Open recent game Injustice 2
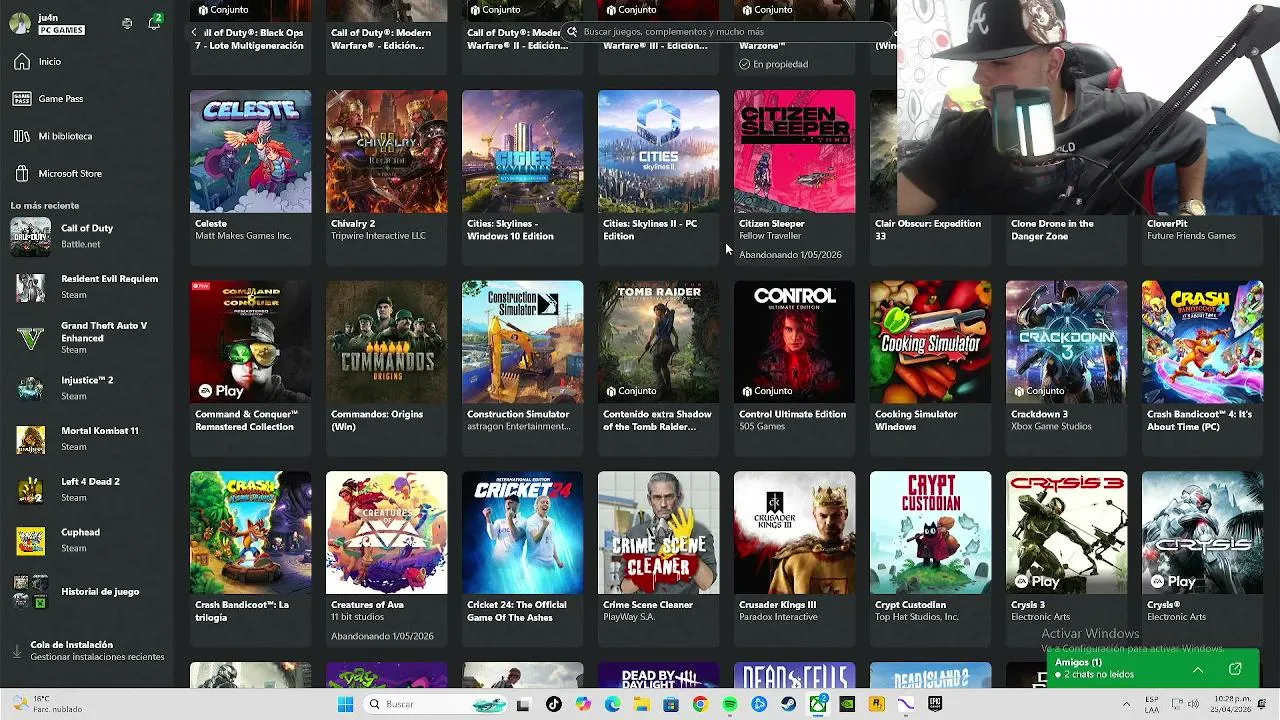The height and width of the screenshot is (720, 1280). point(86,388)
